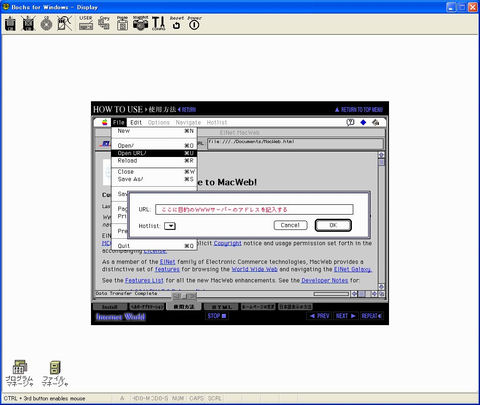Click the PREV button
The image size is (480, 405).
click(319, 316)
